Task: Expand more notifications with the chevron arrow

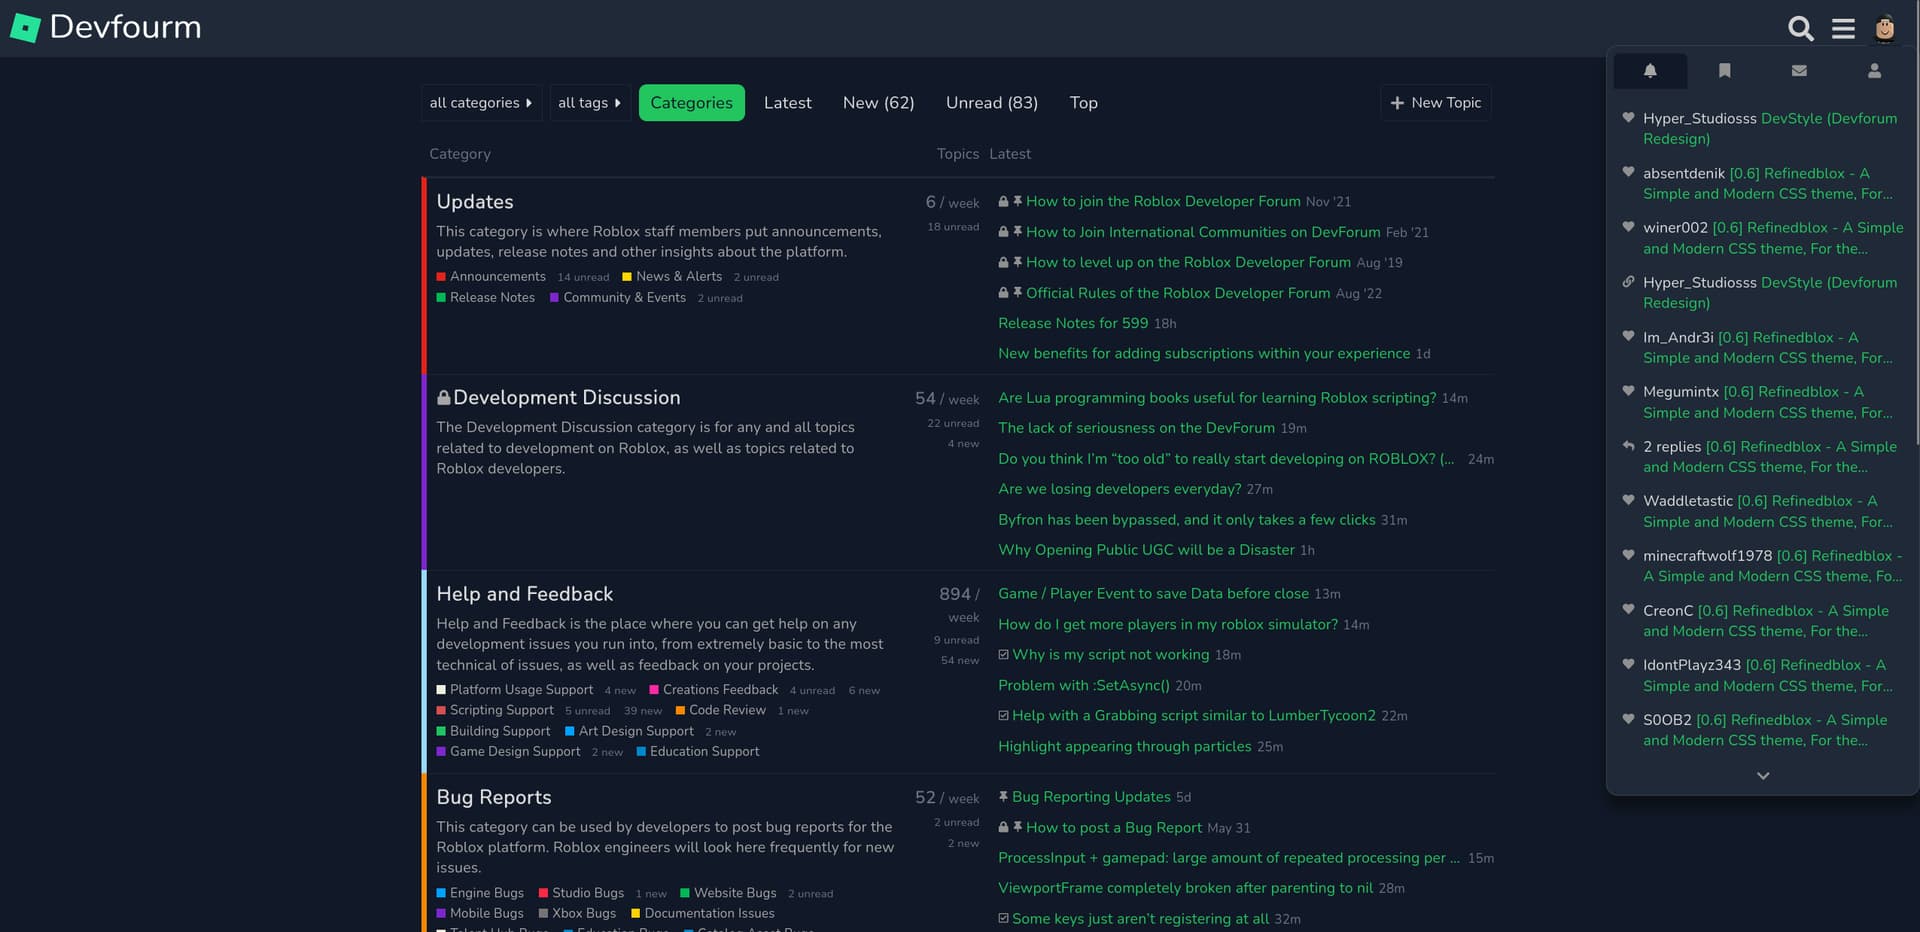Action: click(1763, 775)
